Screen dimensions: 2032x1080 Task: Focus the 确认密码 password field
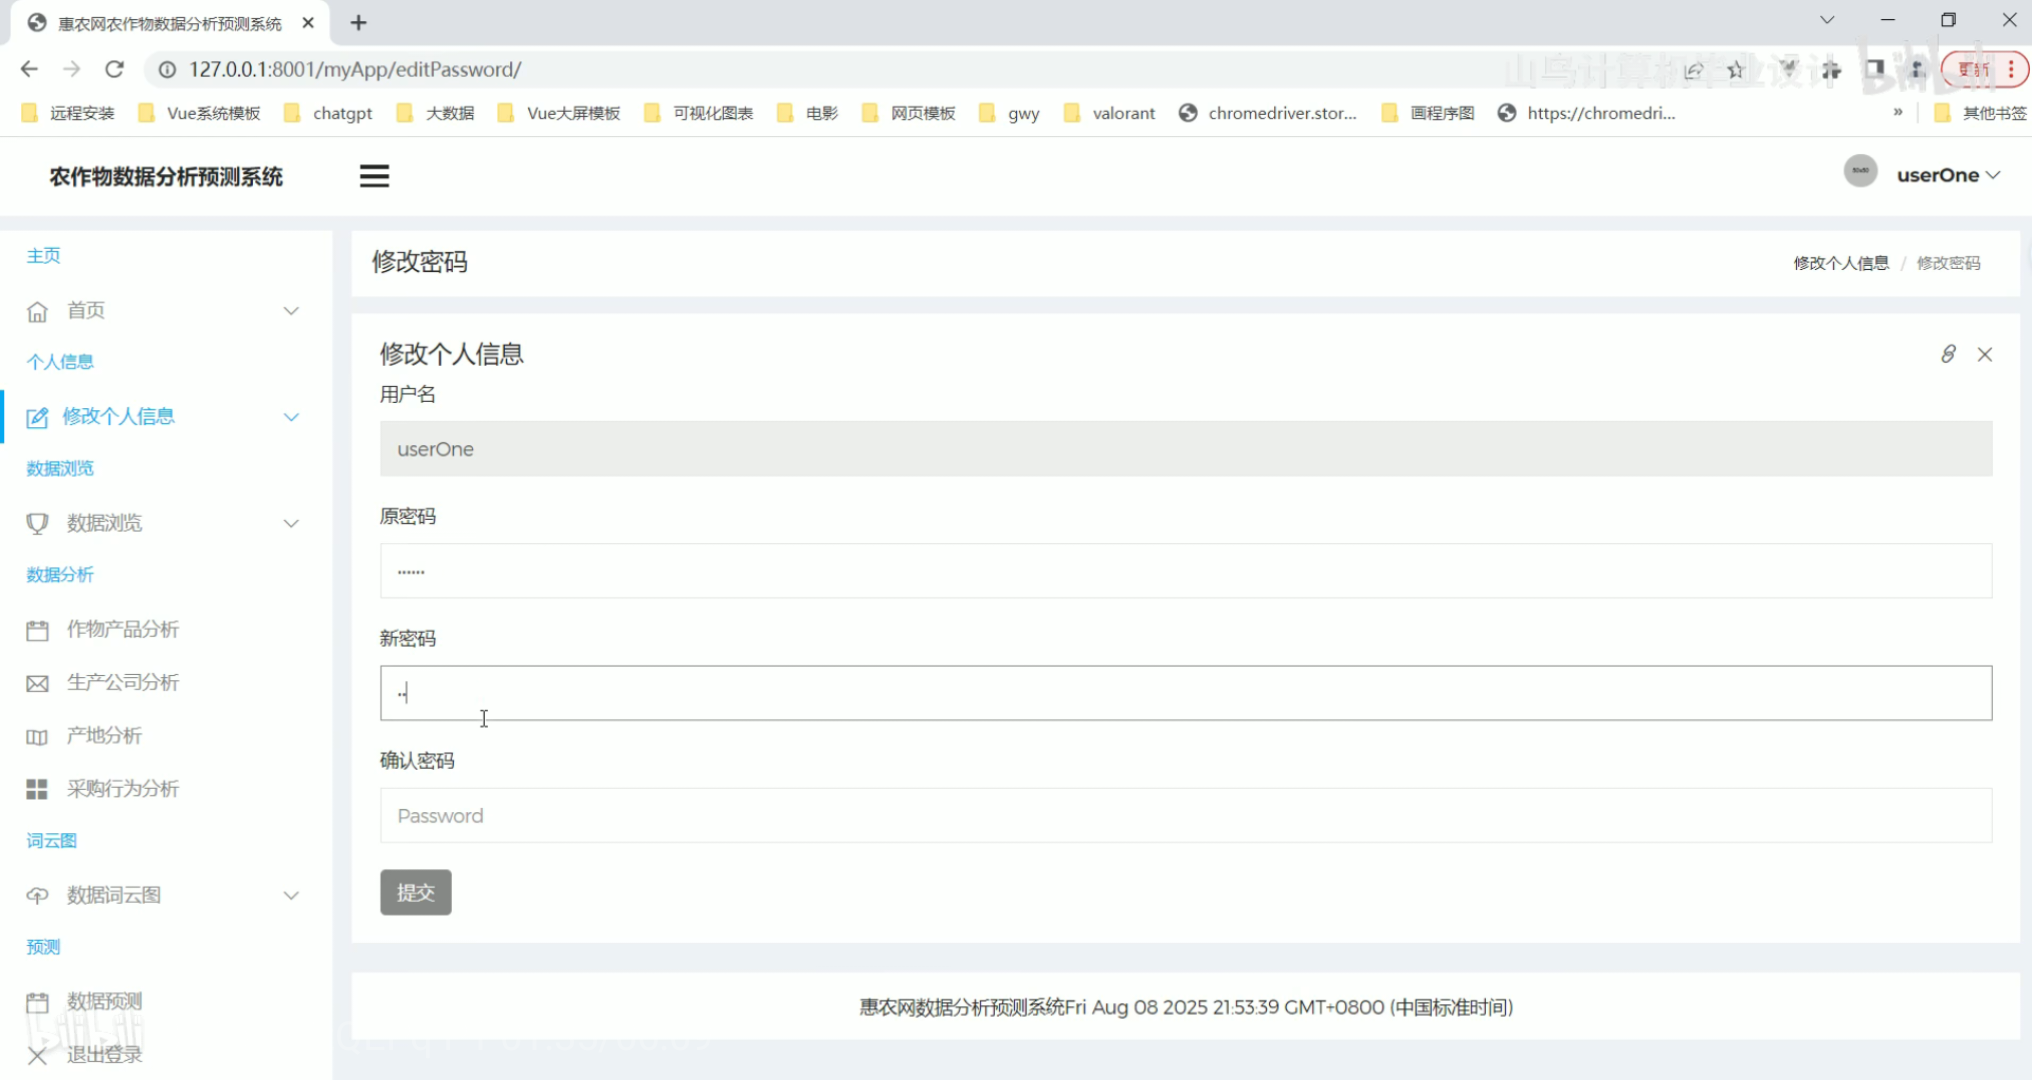(1185, 816)
